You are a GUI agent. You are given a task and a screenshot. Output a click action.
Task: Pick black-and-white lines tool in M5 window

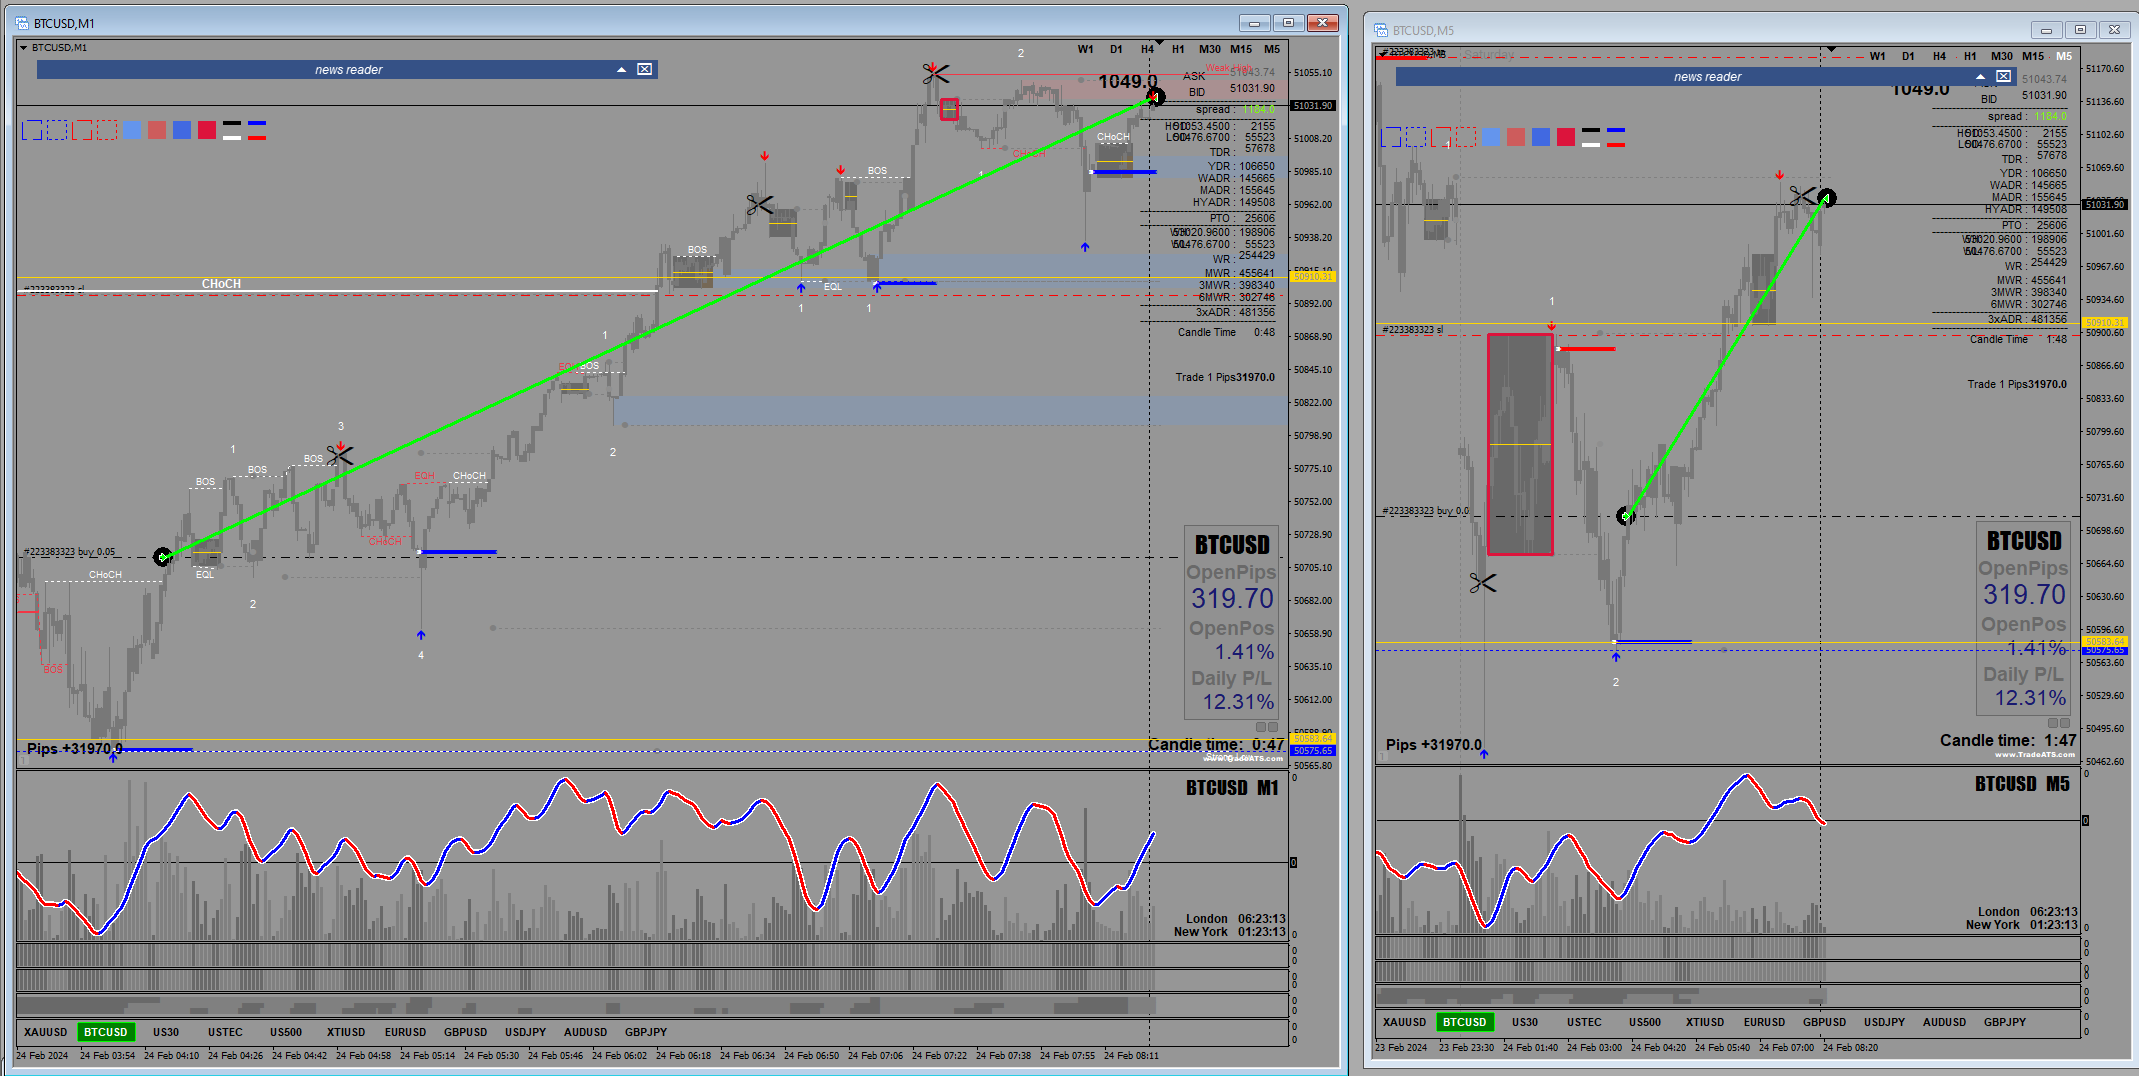pos(1591,137)
